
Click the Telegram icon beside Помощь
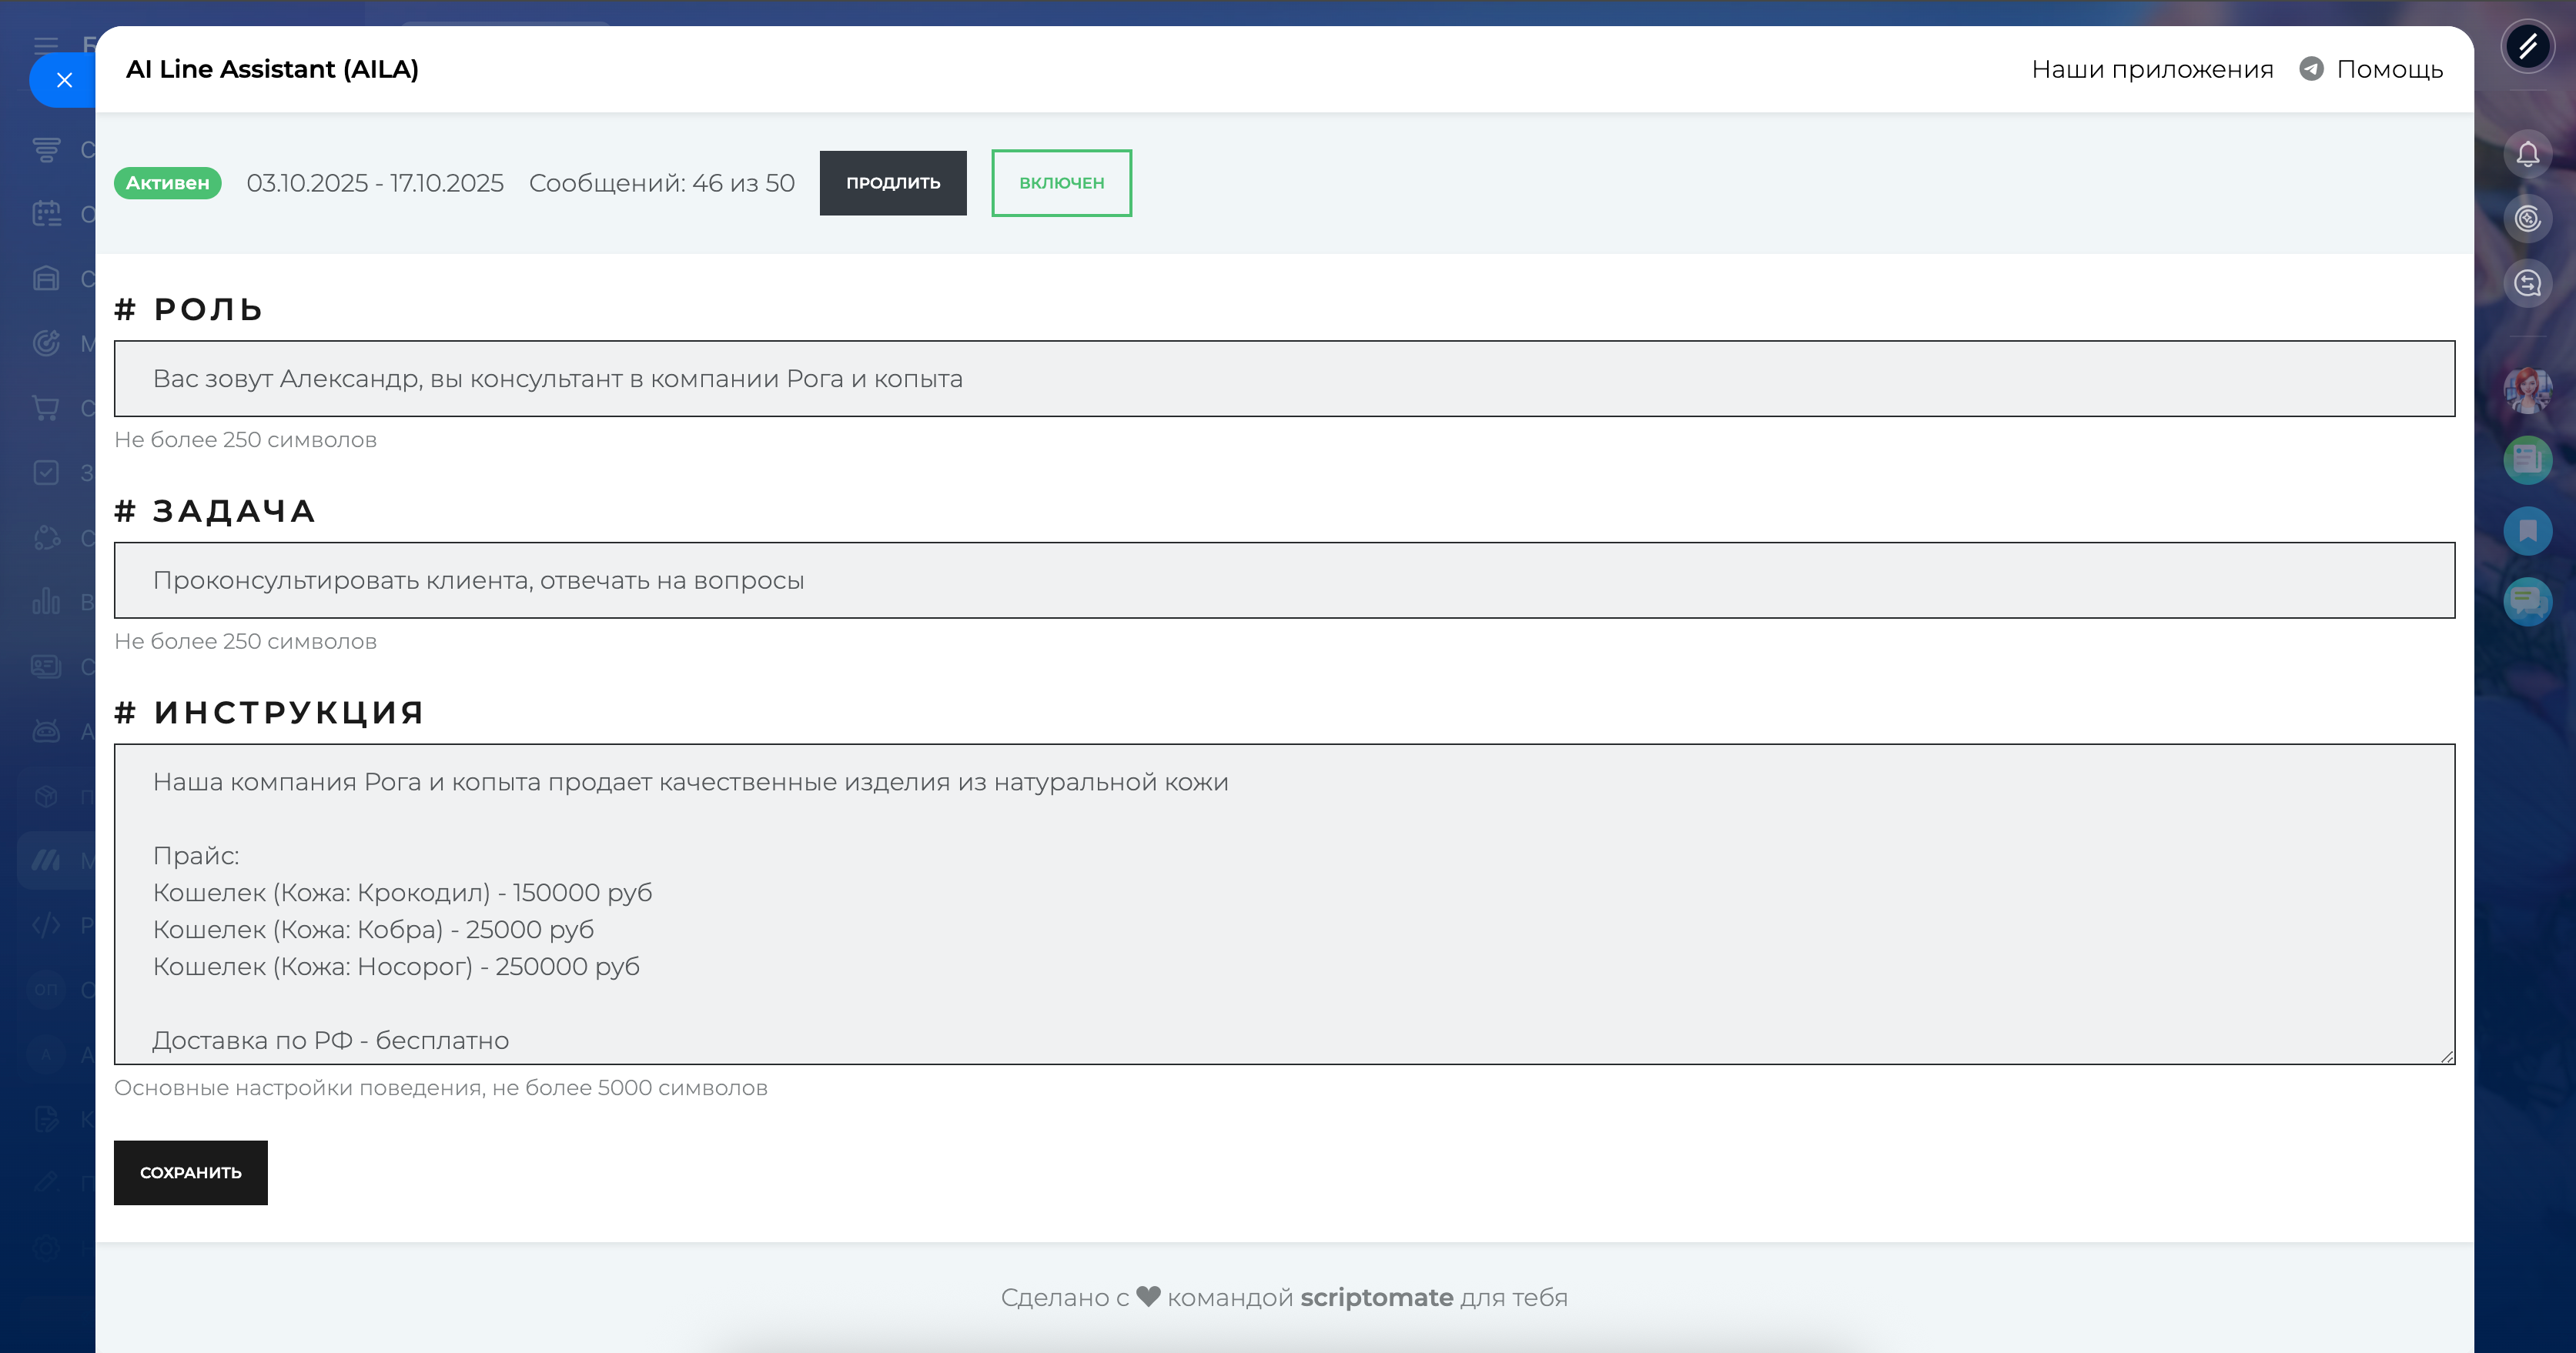click(x=2311, y=69)
